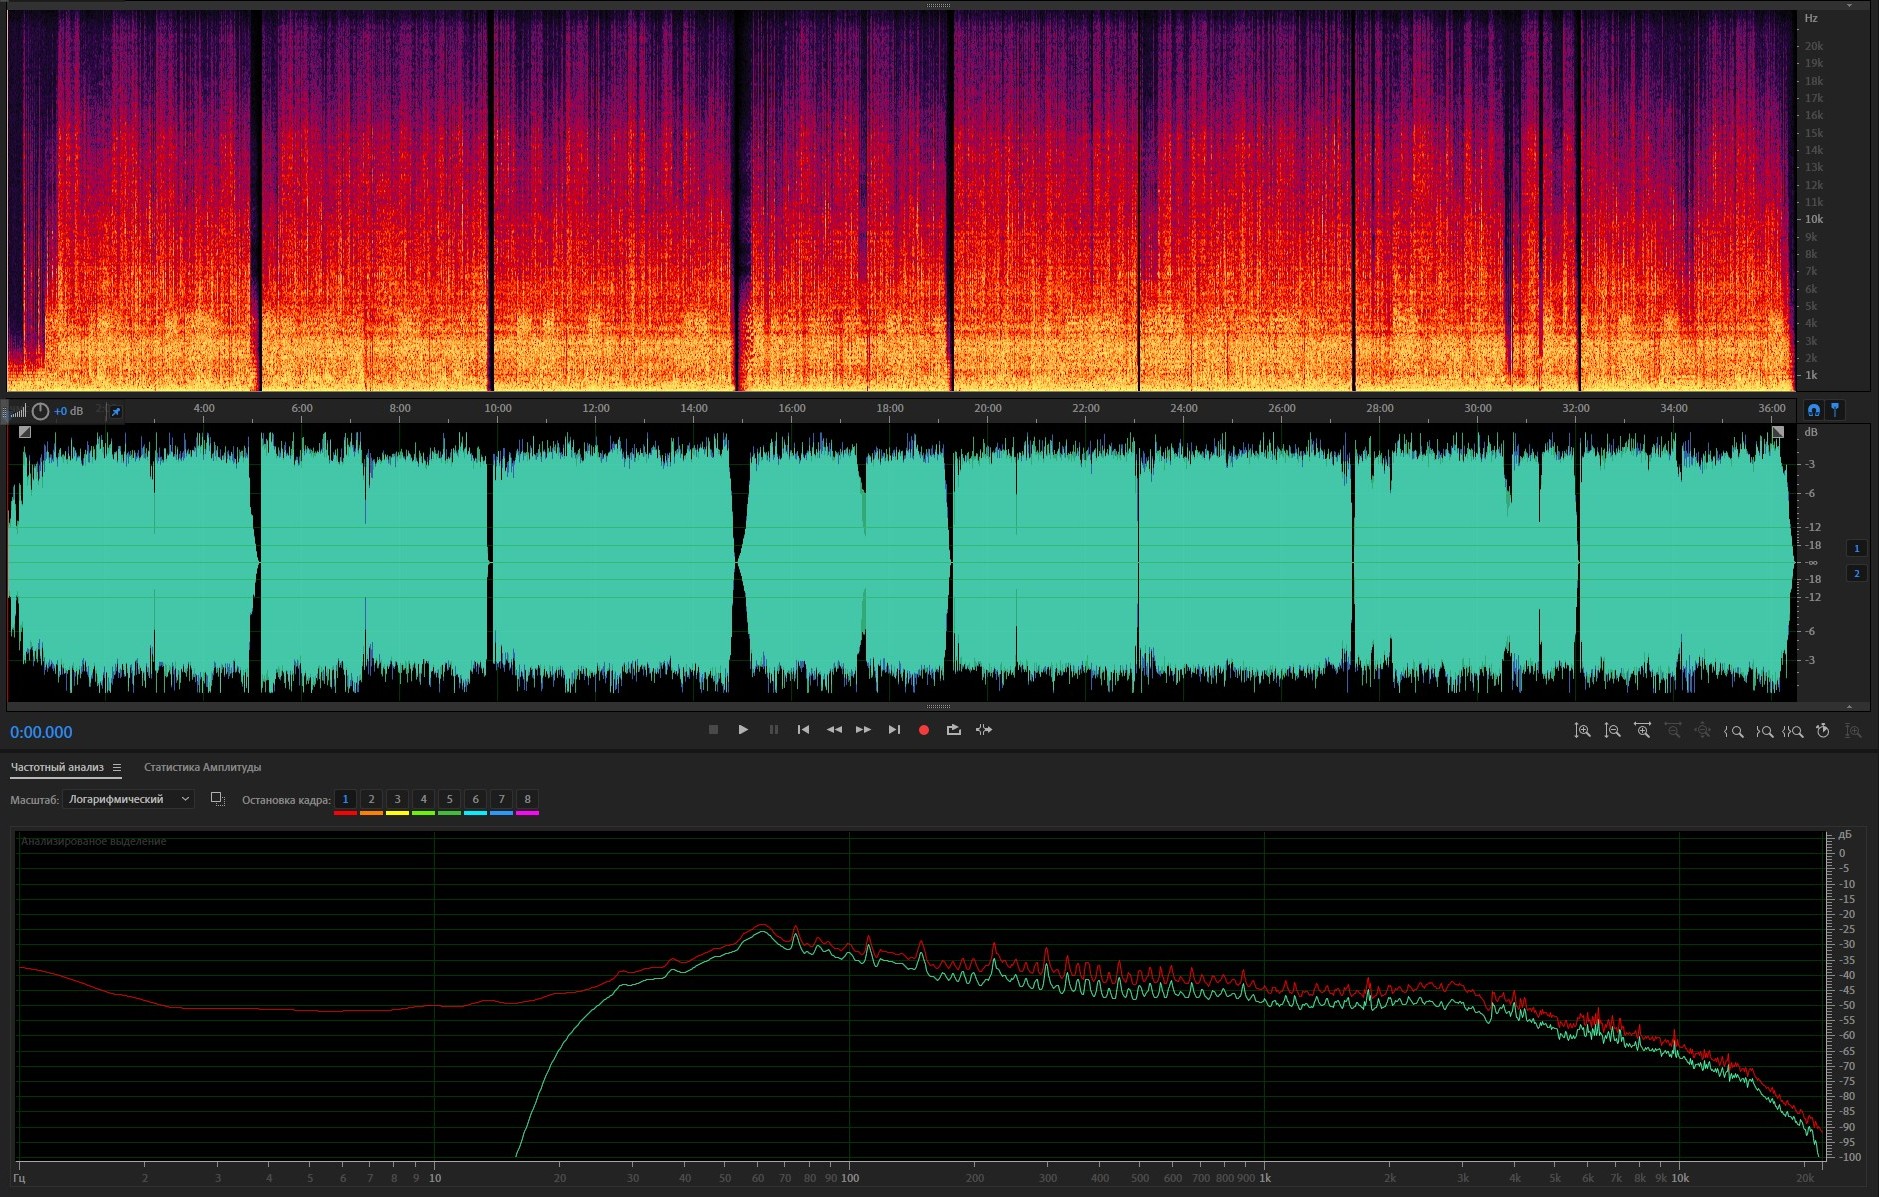Click the 0:00.000 timecode display
Image resolution: width=1879 pixels, height=1197 pixels.
pyautogui.click(x=41, y=732)
